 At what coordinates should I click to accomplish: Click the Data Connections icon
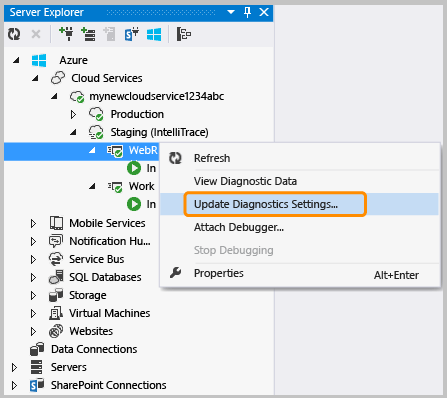(x=37, y=349)
